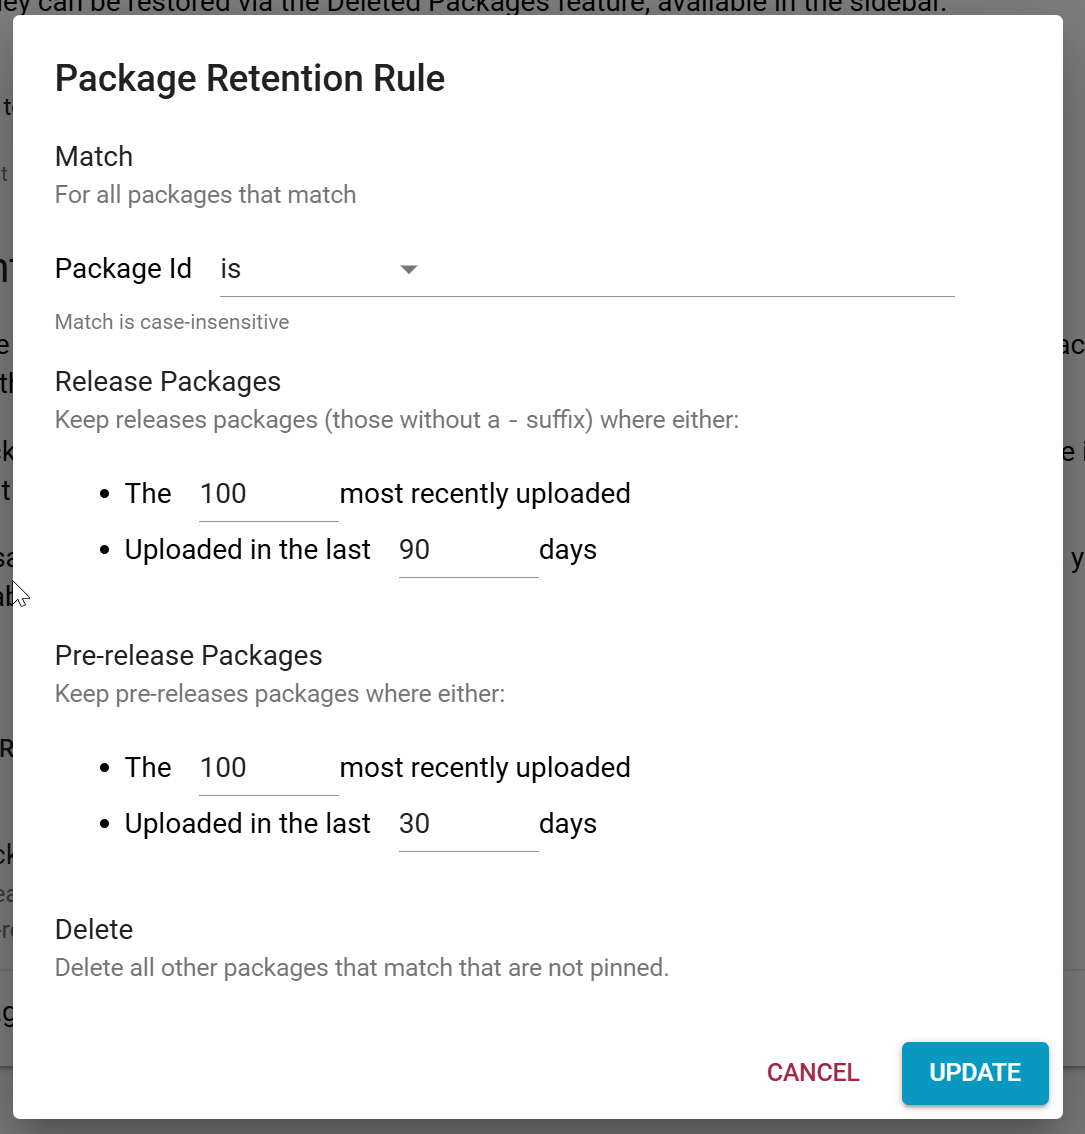Image resolution: width=1085 pixels, height=1134 pixels.
Task: Open the Package Id match type dropdown
Action: 320,268
